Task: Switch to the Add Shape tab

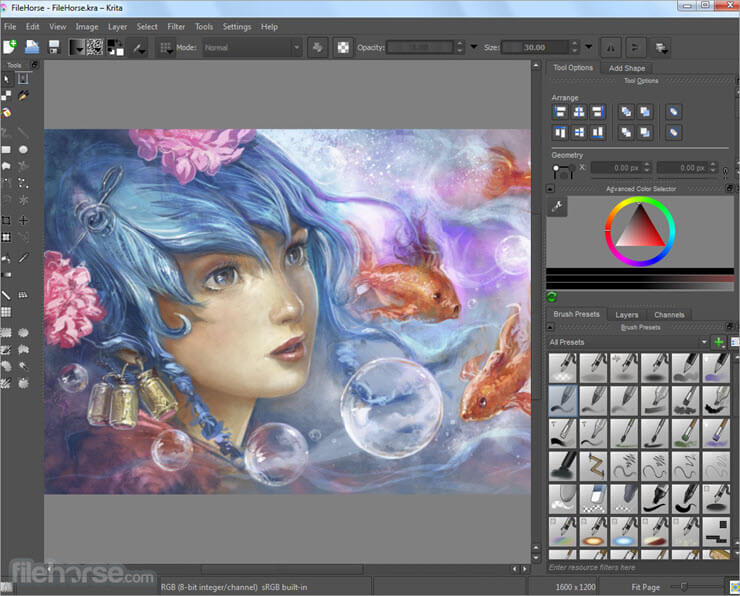Action: point(627,68)
